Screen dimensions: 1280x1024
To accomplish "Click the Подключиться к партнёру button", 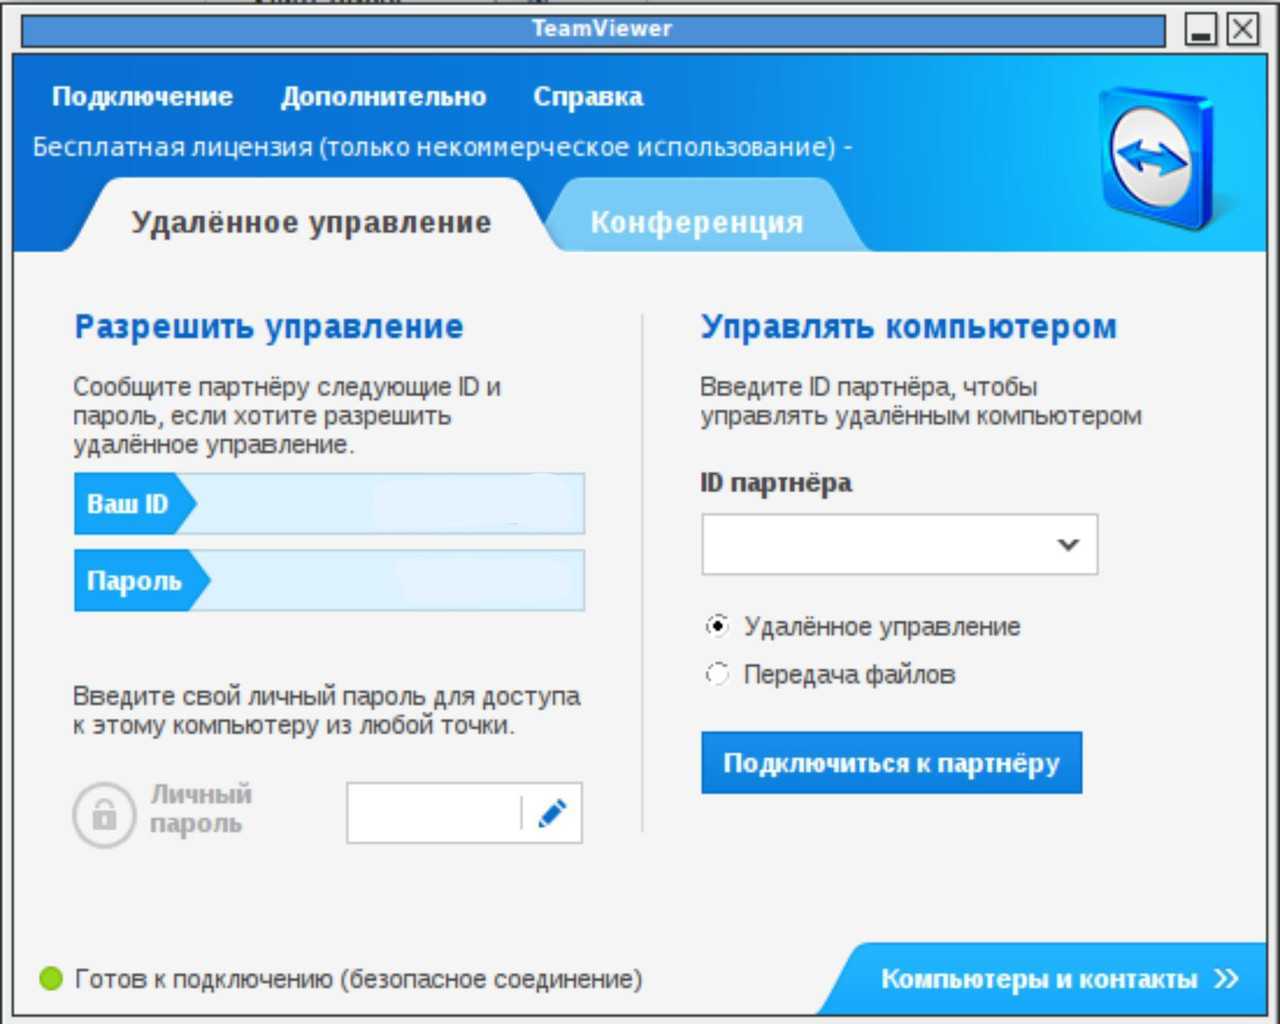I will coord(891,763).
